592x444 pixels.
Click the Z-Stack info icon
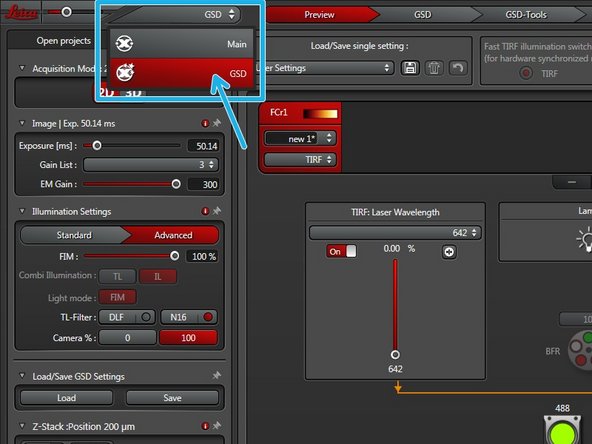pyautogui.click(x=205, y=426)
